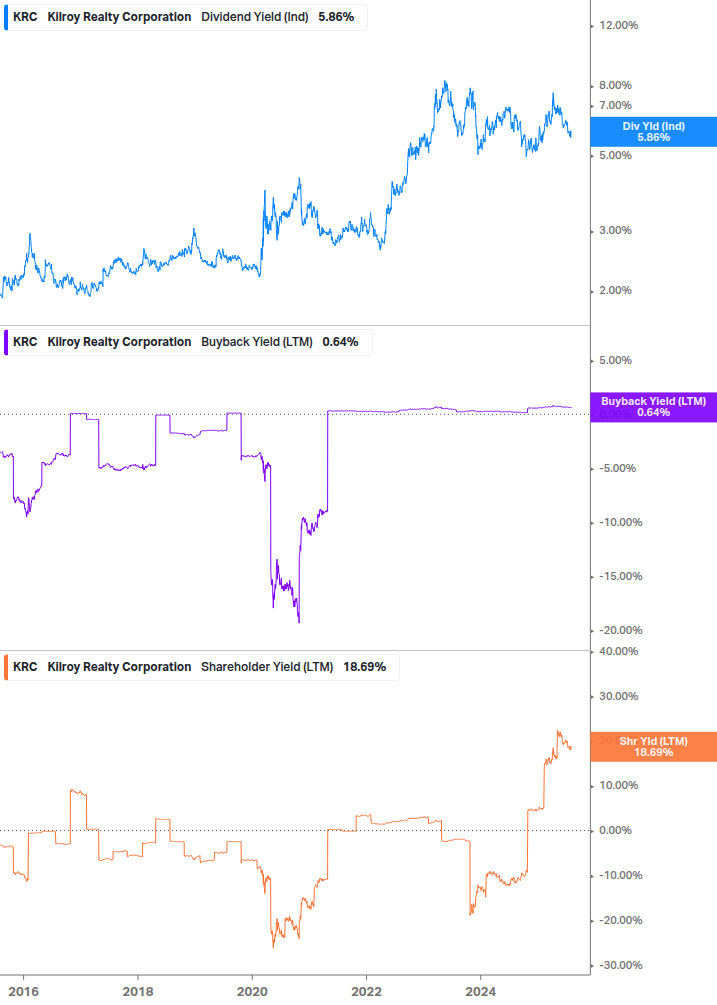Click the 2024 label on the time axis
717x1005 pixels.
(x=481, y=992)
